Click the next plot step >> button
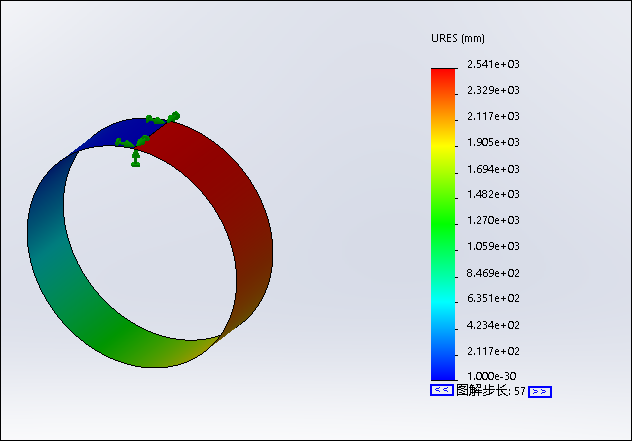 pyautogui.click(x=540, y=392)
